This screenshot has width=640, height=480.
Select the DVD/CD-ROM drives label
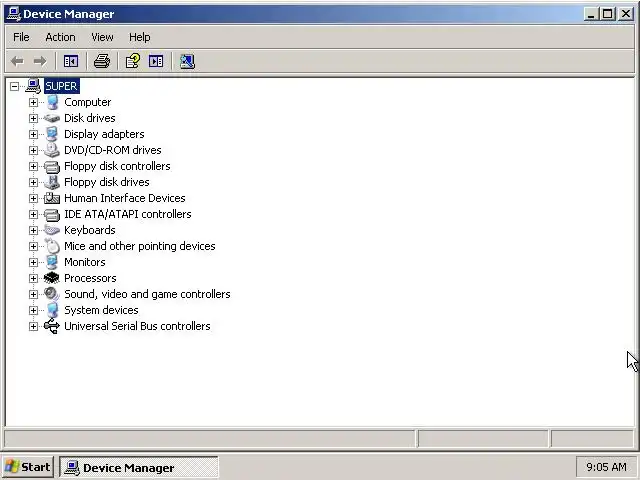click(x=113, y=150)
